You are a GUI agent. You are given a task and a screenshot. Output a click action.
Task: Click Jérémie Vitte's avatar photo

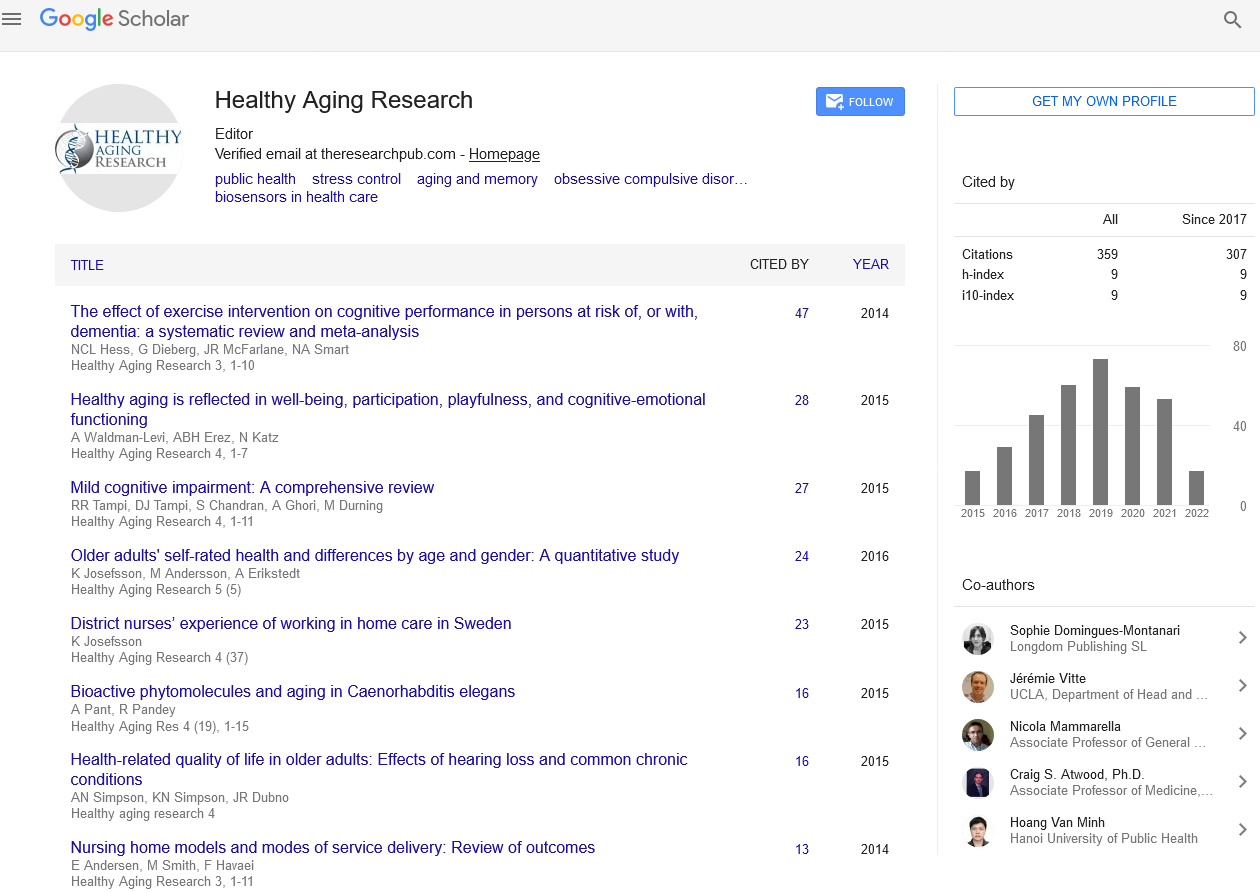pyautogui.click(x=977, y=687)
